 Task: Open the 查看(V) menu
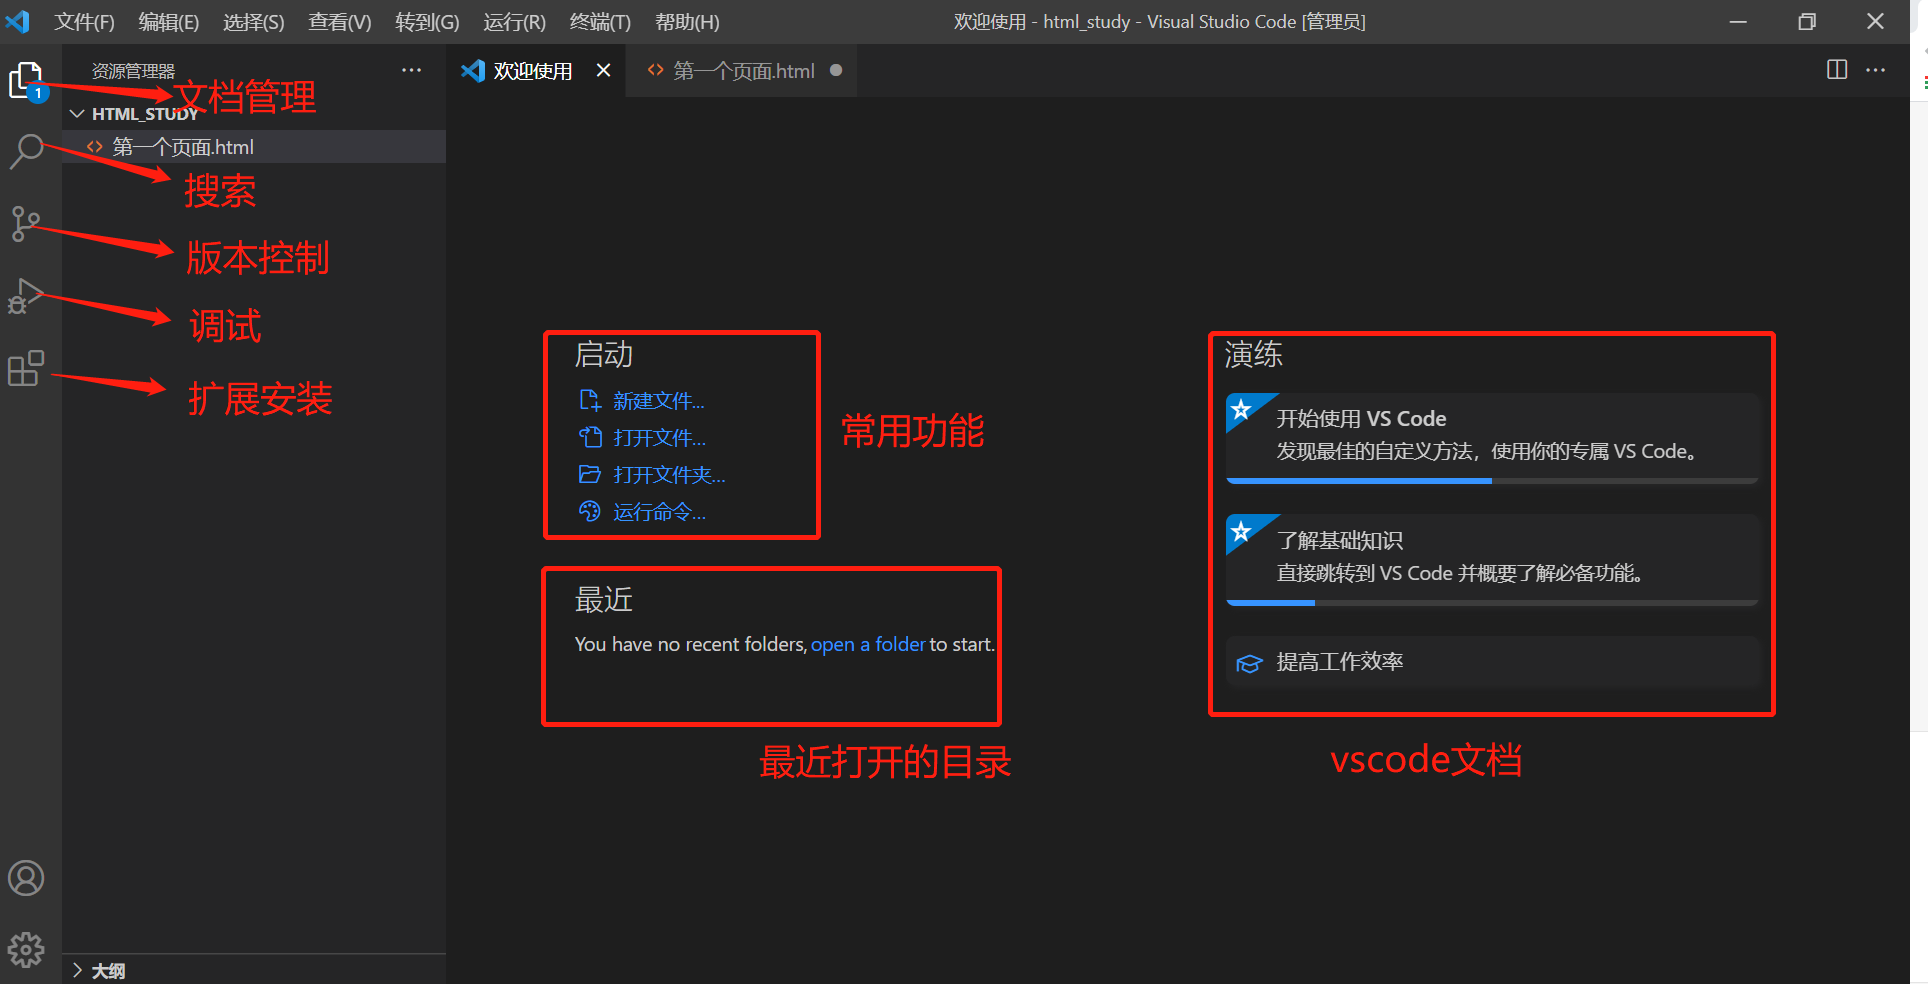[340, 22]
